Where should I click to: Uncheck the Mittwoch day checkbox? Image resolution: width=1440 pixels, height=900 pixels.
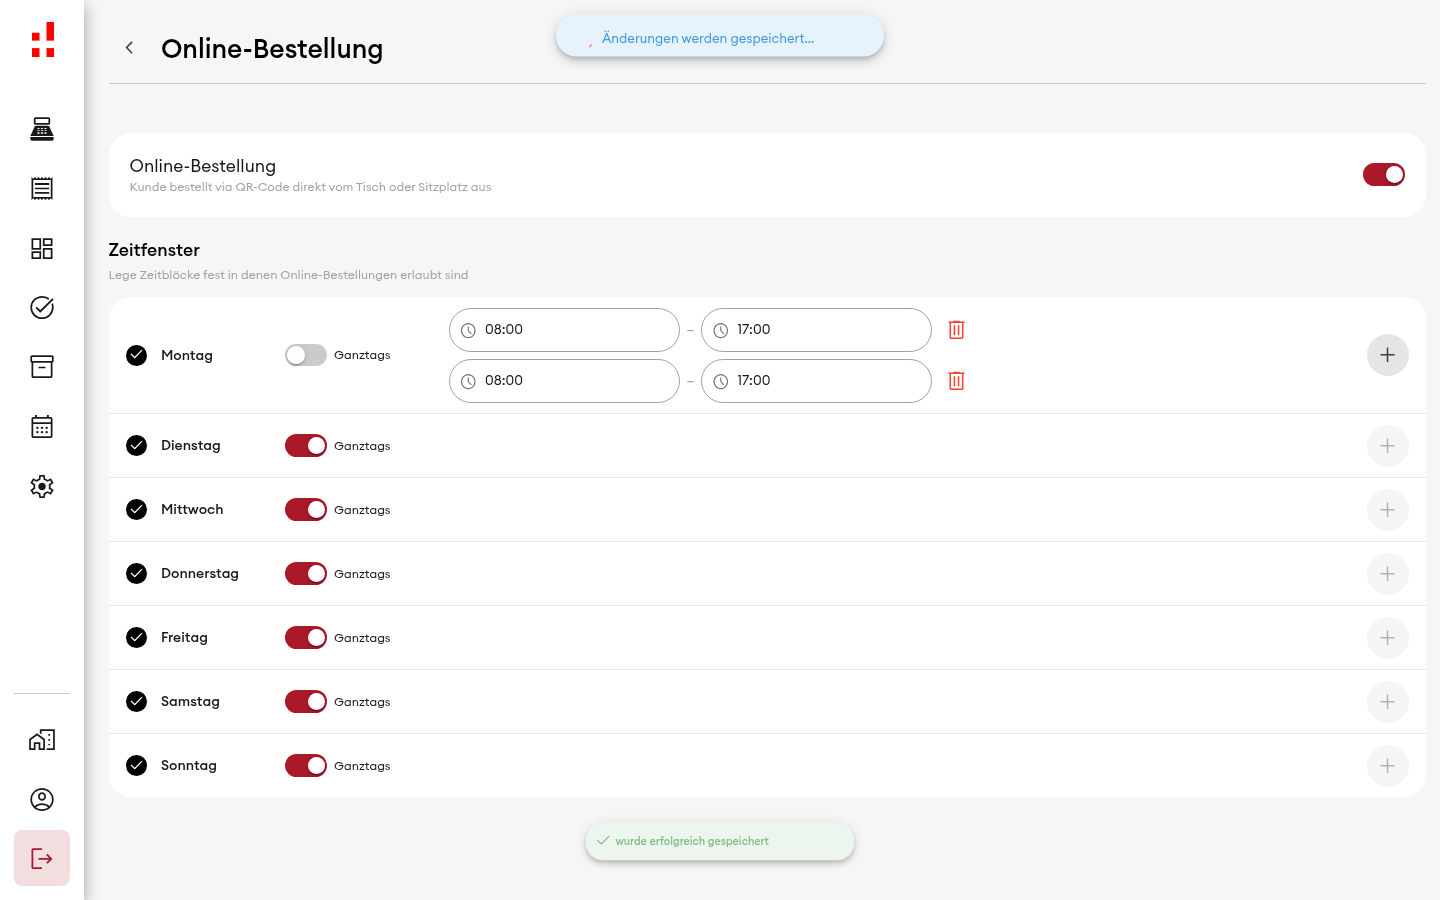[137, 510]
